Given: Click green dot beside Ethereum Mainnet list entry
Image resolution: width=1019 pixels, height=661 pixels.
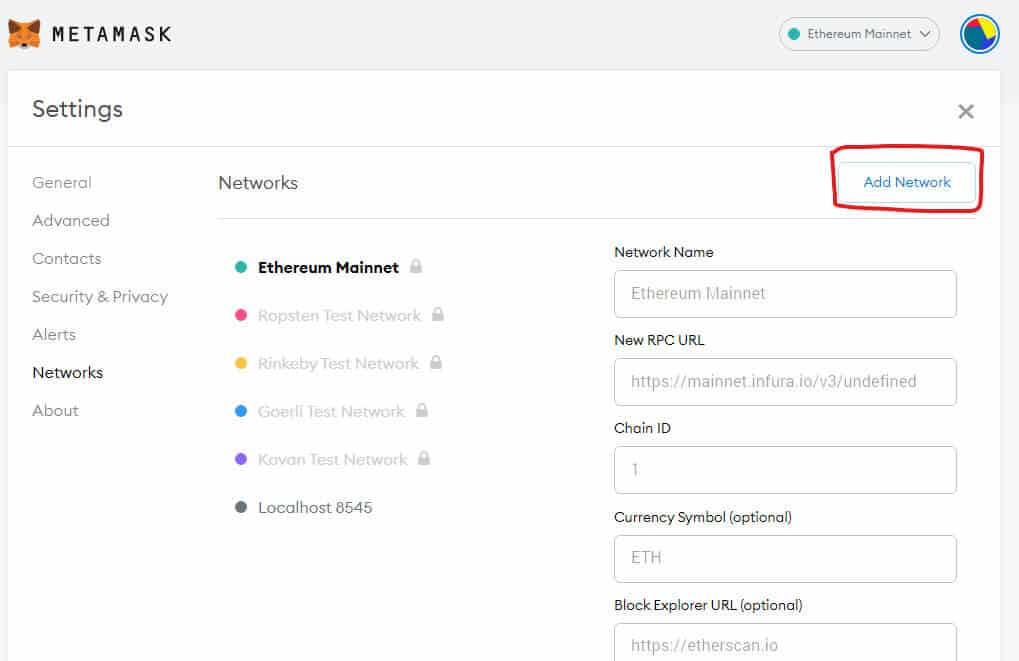Looking at the screenshot, I should coord(240,267).
